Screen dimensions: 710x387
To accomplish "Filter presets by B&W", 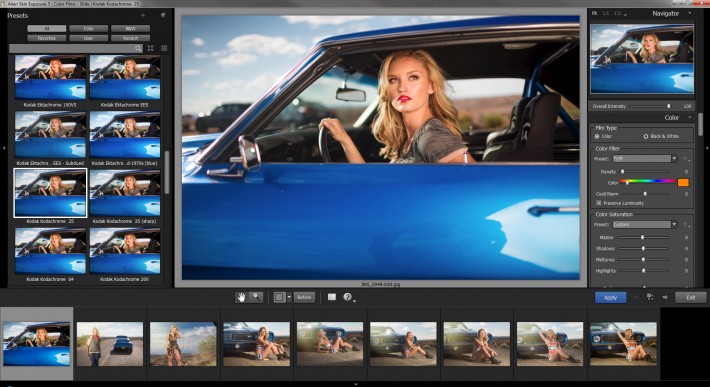I will click(x=130, y=29).
